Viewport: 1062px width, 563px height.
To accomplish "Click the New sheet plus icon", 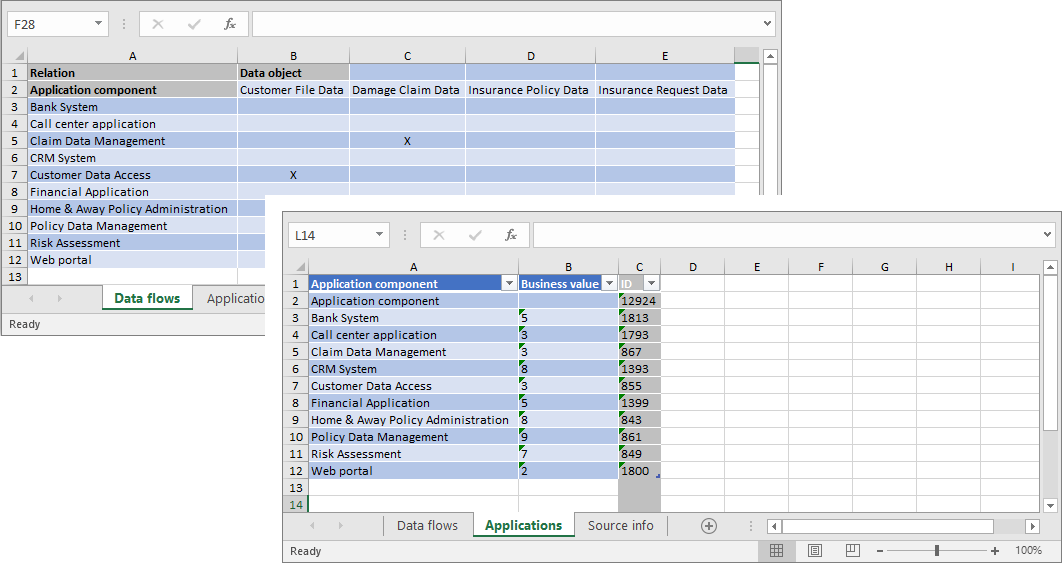I will point(709,526).
